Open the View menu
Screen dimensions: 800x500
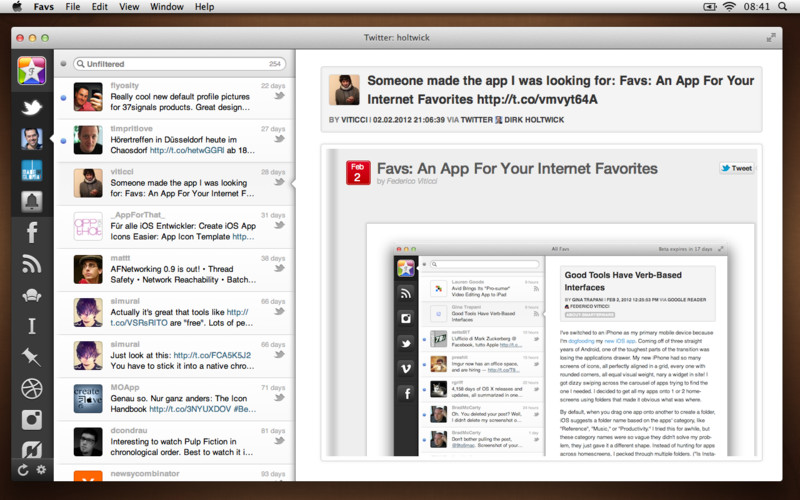pyautogui.click(x=129, y=7)
